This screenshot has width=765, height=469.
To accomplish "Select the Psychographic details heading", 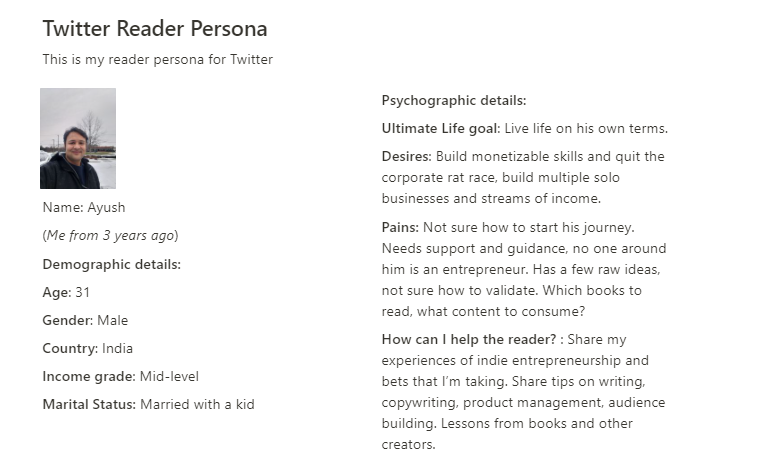I will click(454, 101).
